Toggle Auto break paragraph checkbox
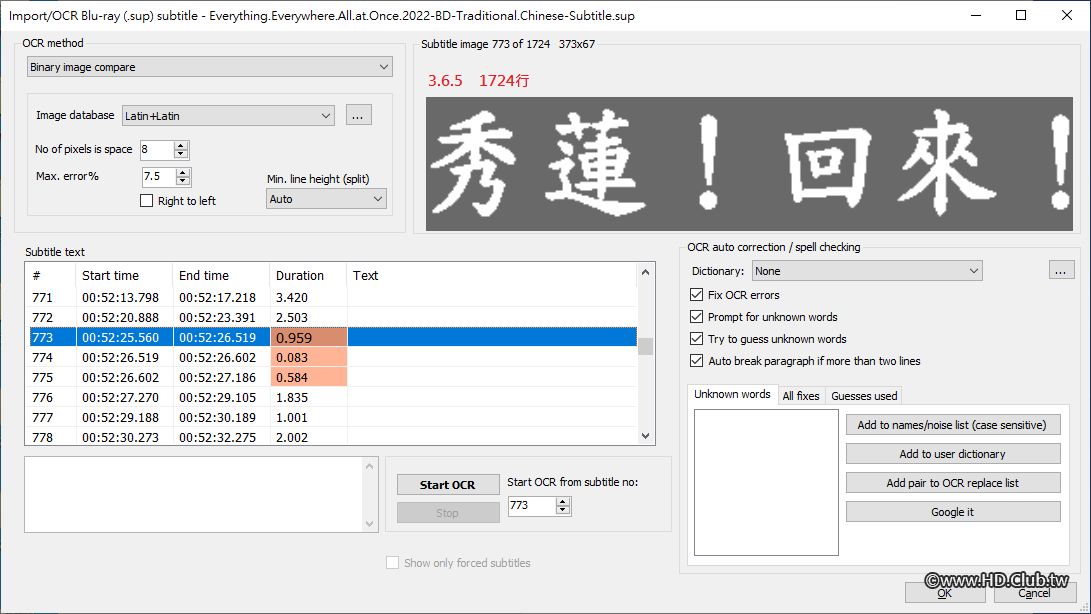Screen dimensions: 1091x614 click(x=696, y=361)
